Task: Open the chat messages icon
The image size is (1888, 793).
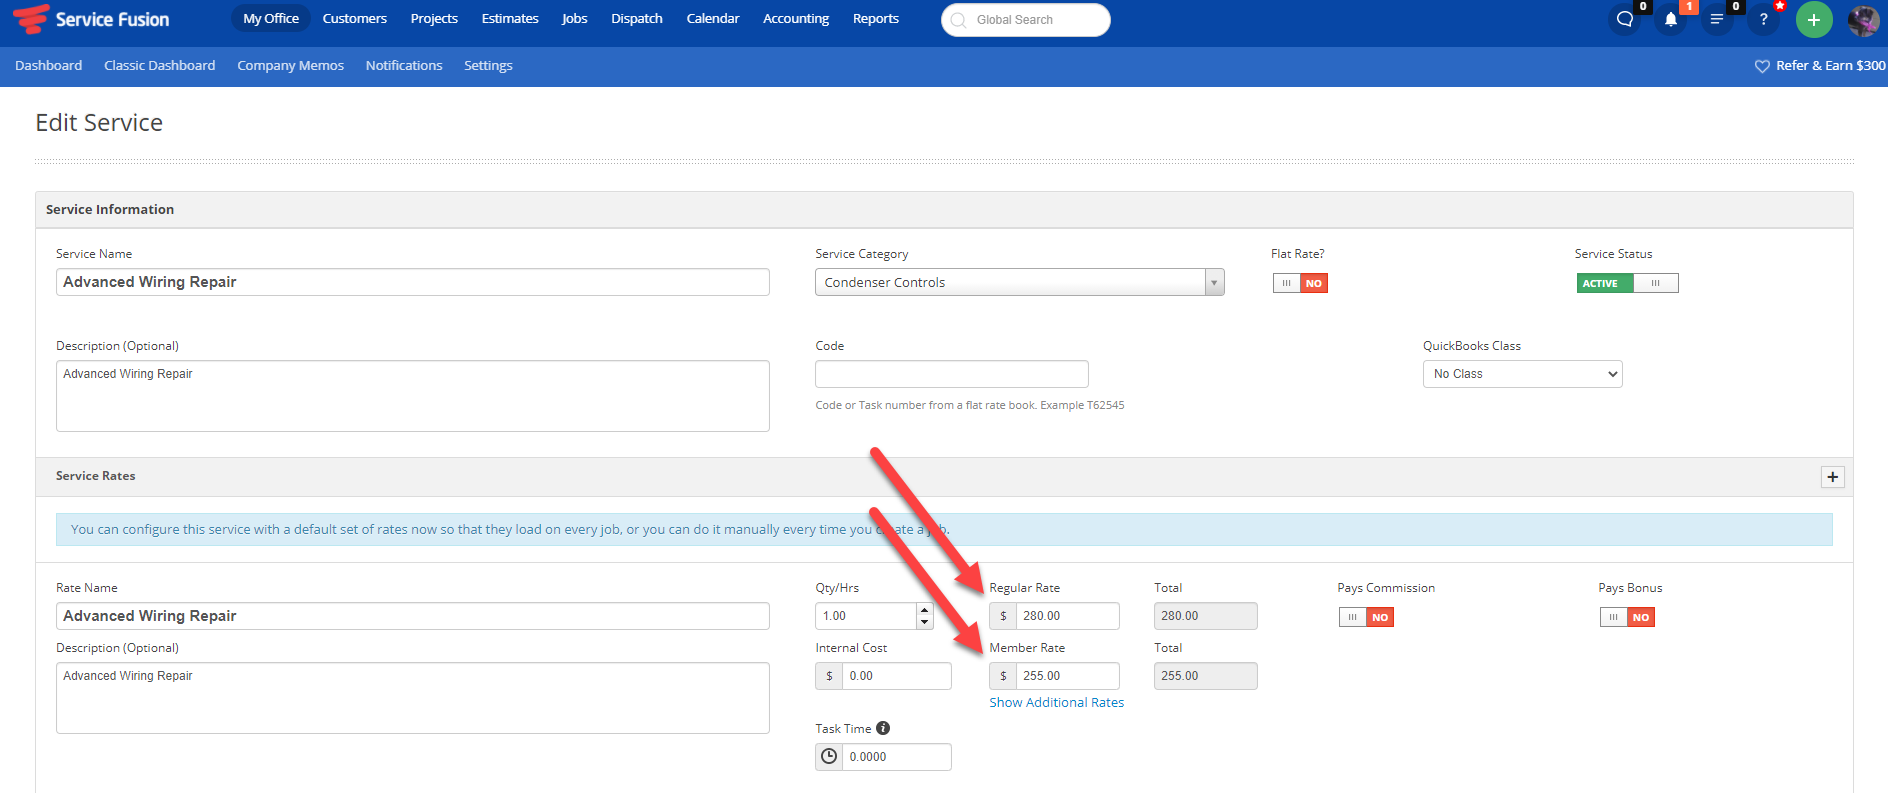Action: point(1625,20)
